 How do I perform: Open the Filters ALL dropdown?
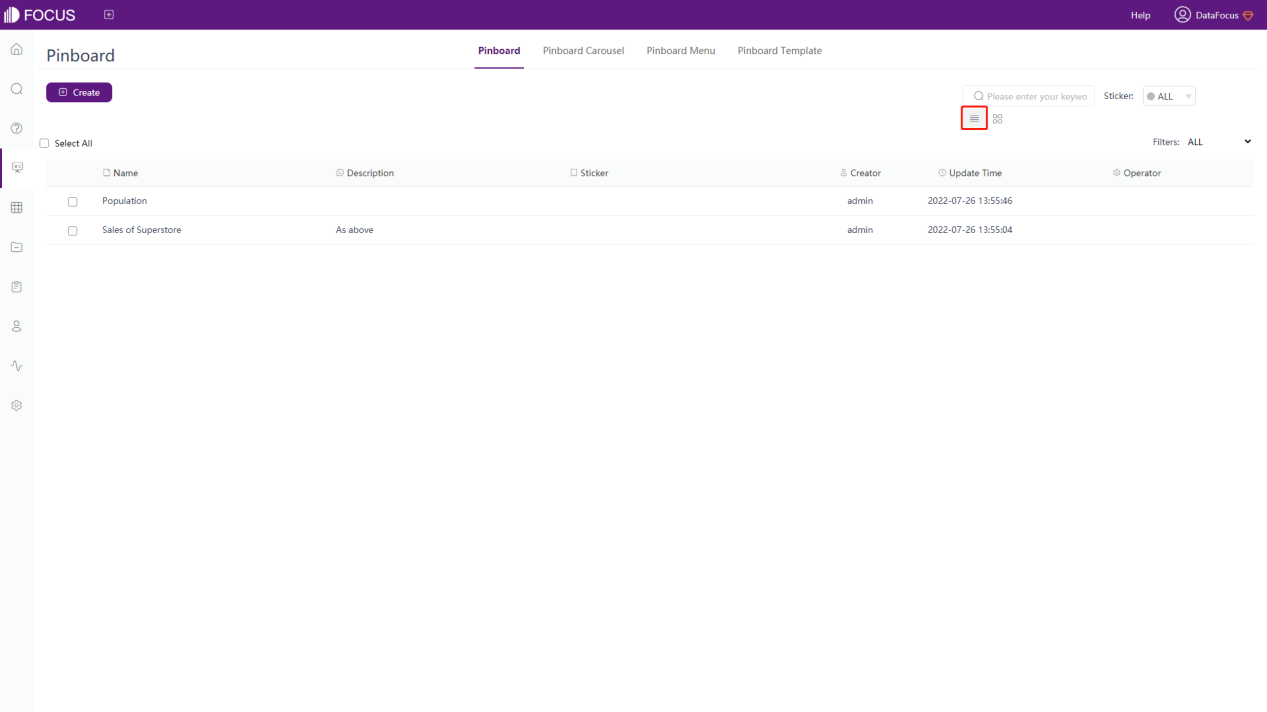pos(1219,142)
